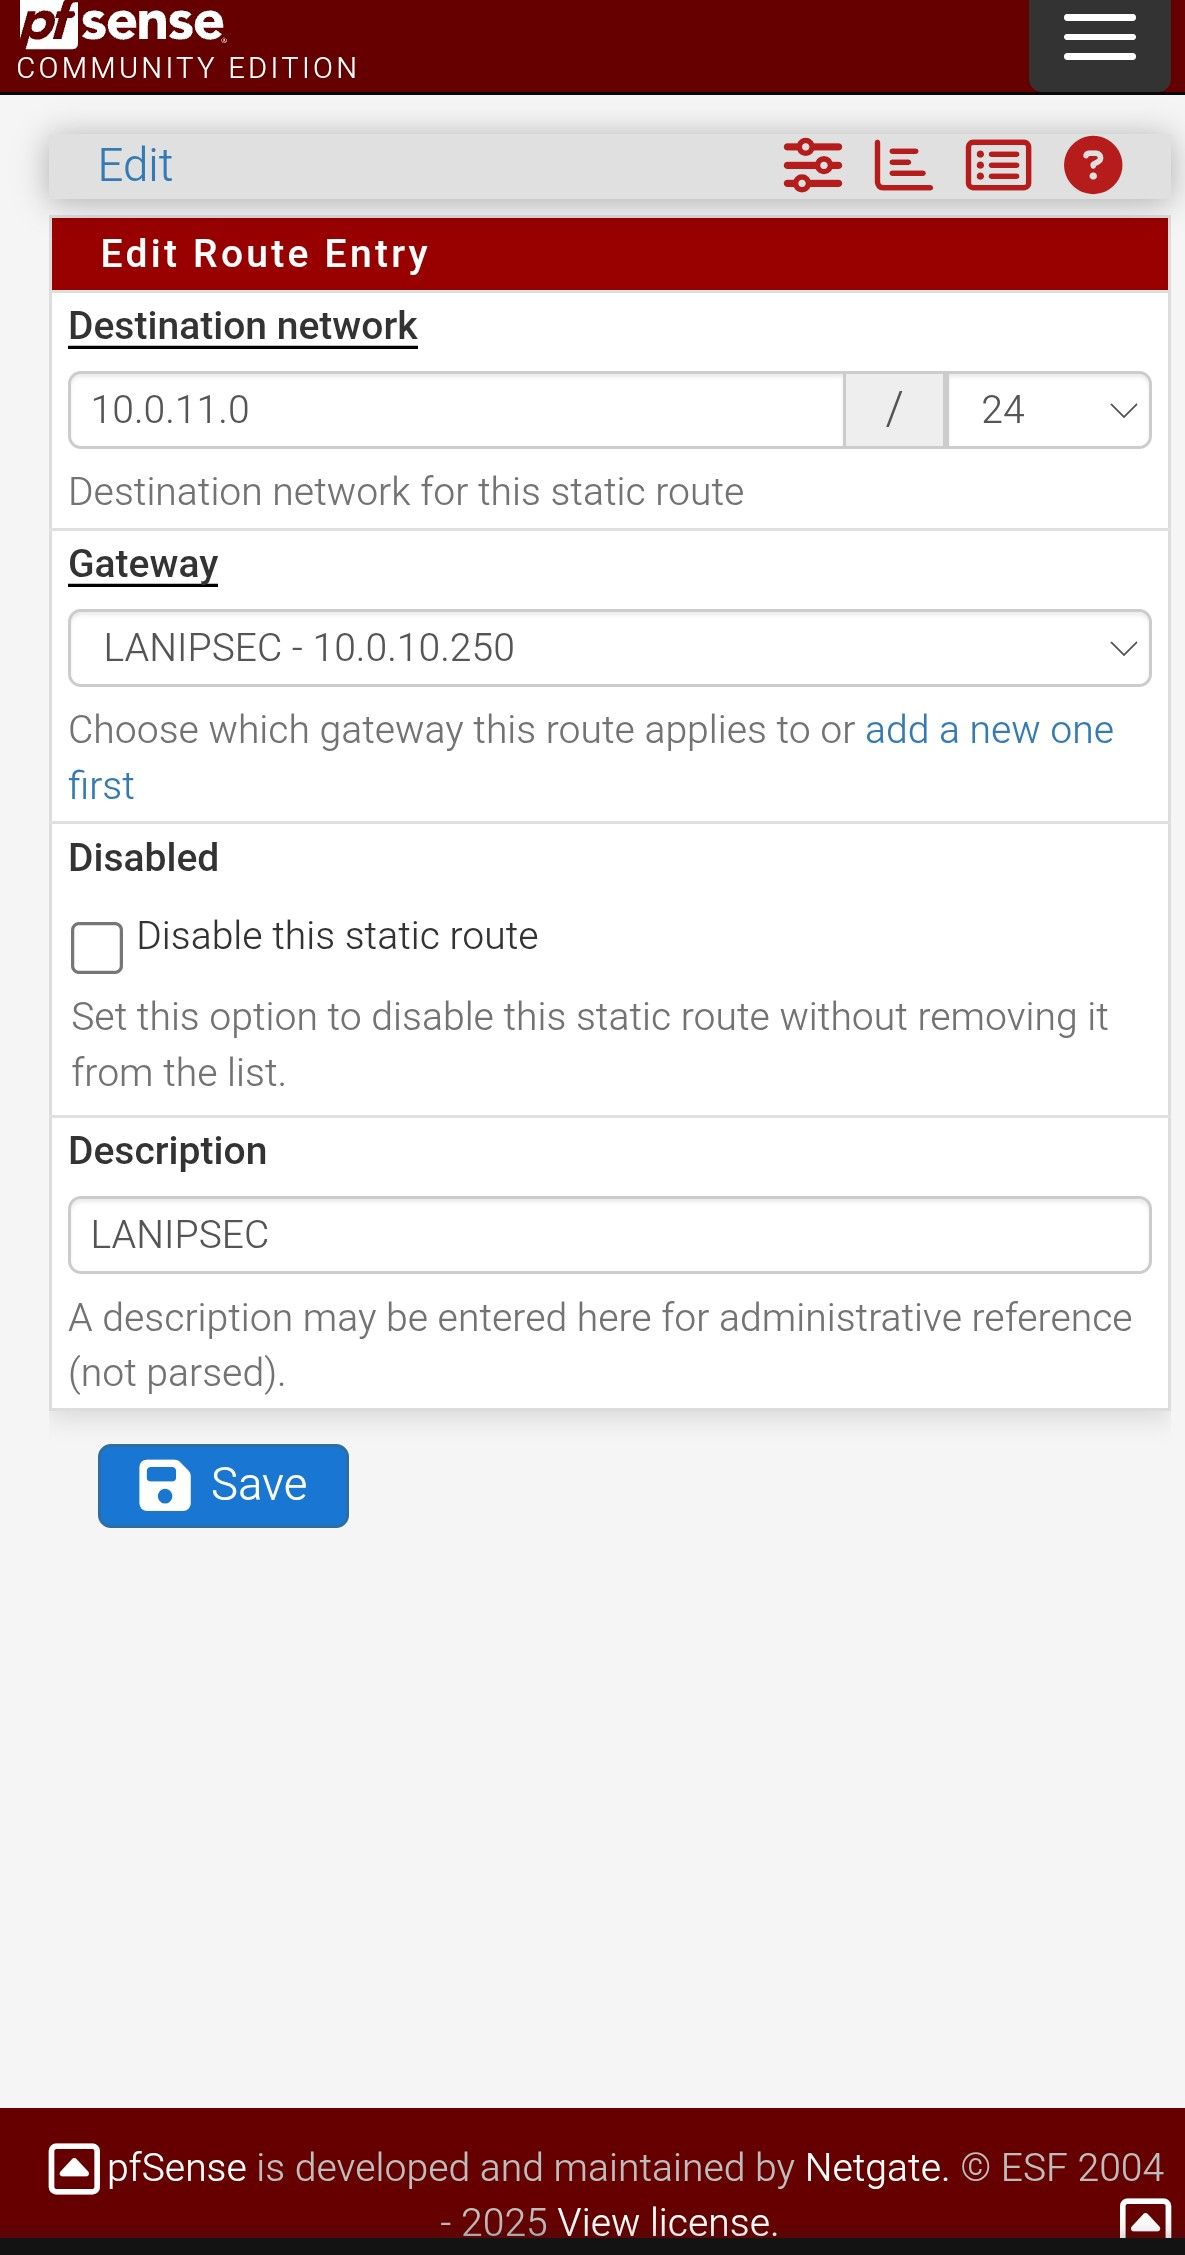The width and height of the screenshot is (1185, 2255).
Task: Click the View license link
Action: coord(667,2222)
